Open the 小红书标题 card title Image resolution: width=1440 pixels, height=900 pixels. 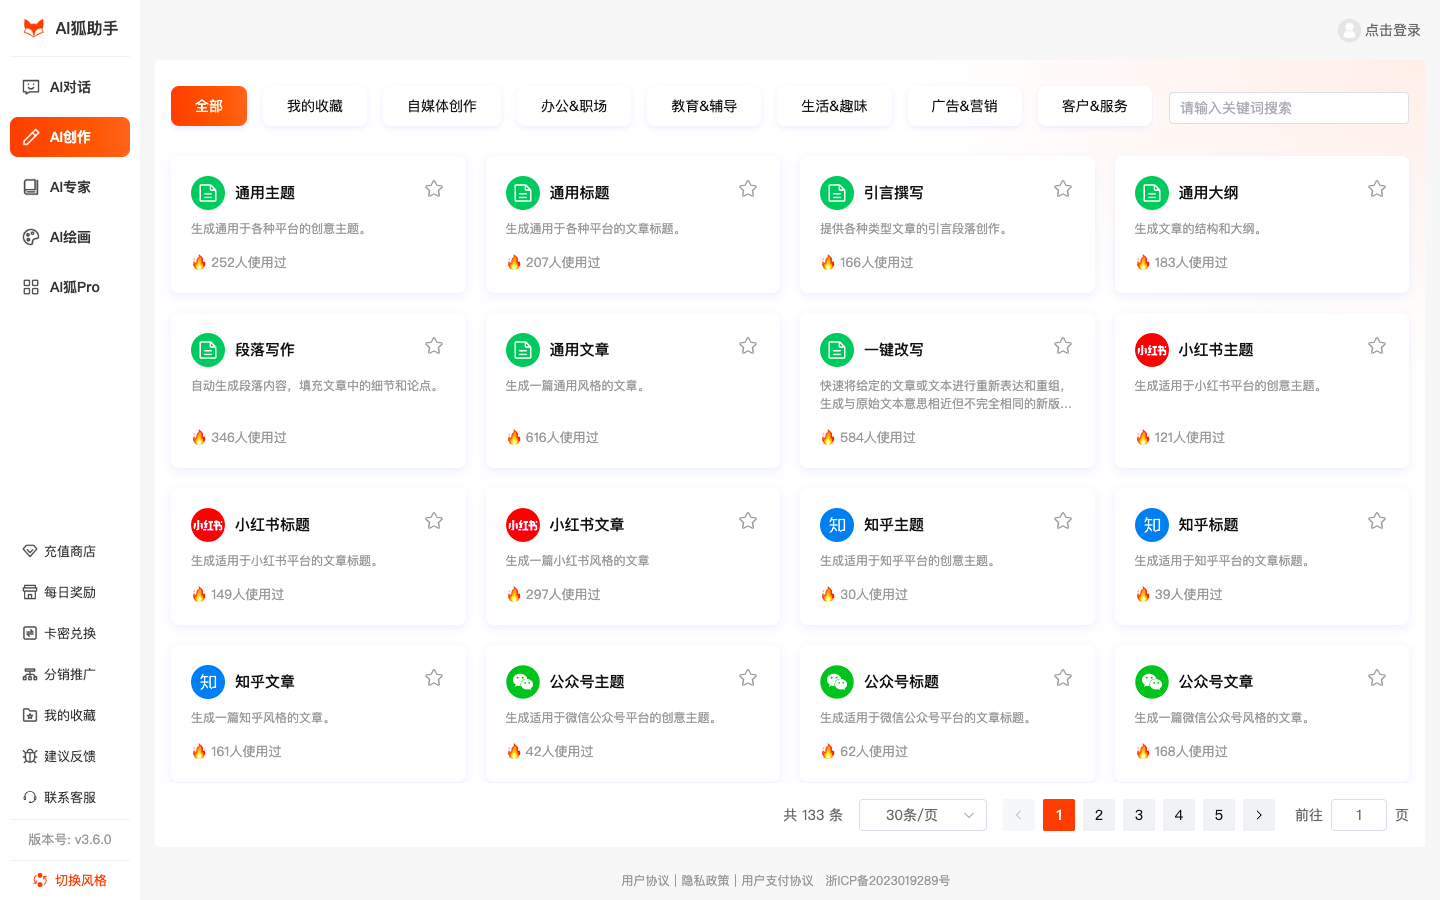click(x=272, y=525)
